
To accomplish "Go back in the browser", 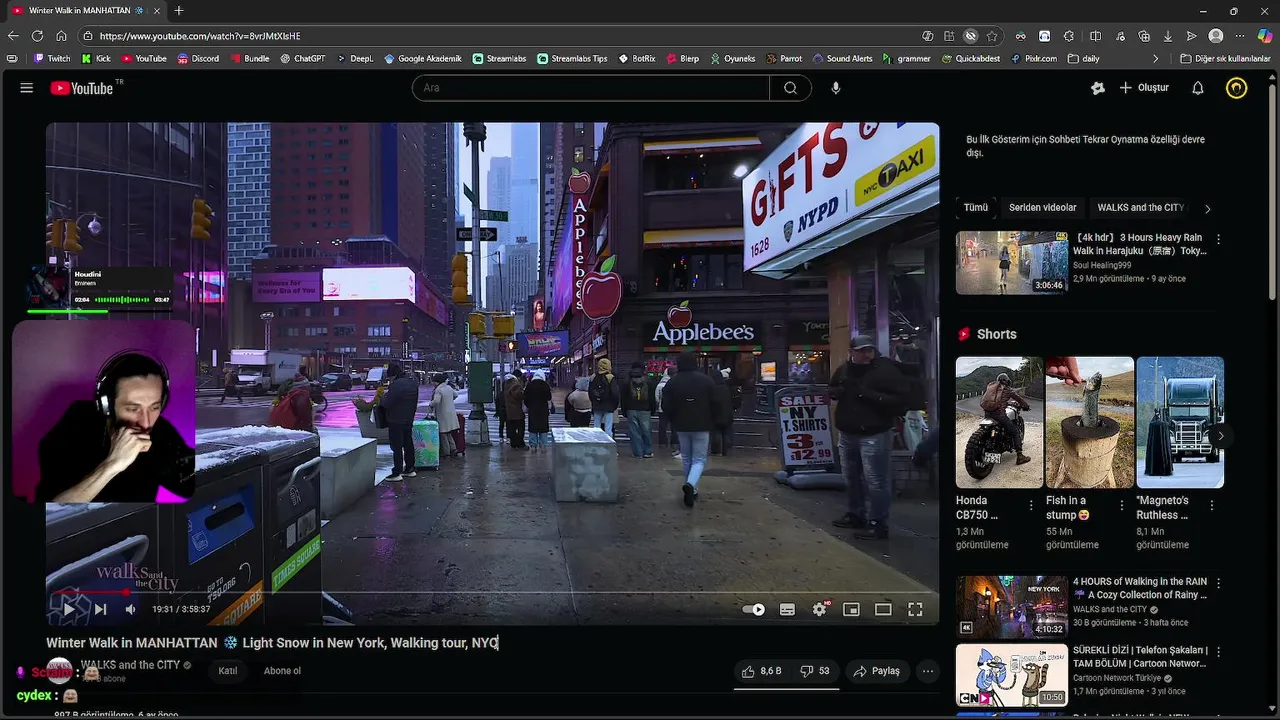I will [13, 36].
